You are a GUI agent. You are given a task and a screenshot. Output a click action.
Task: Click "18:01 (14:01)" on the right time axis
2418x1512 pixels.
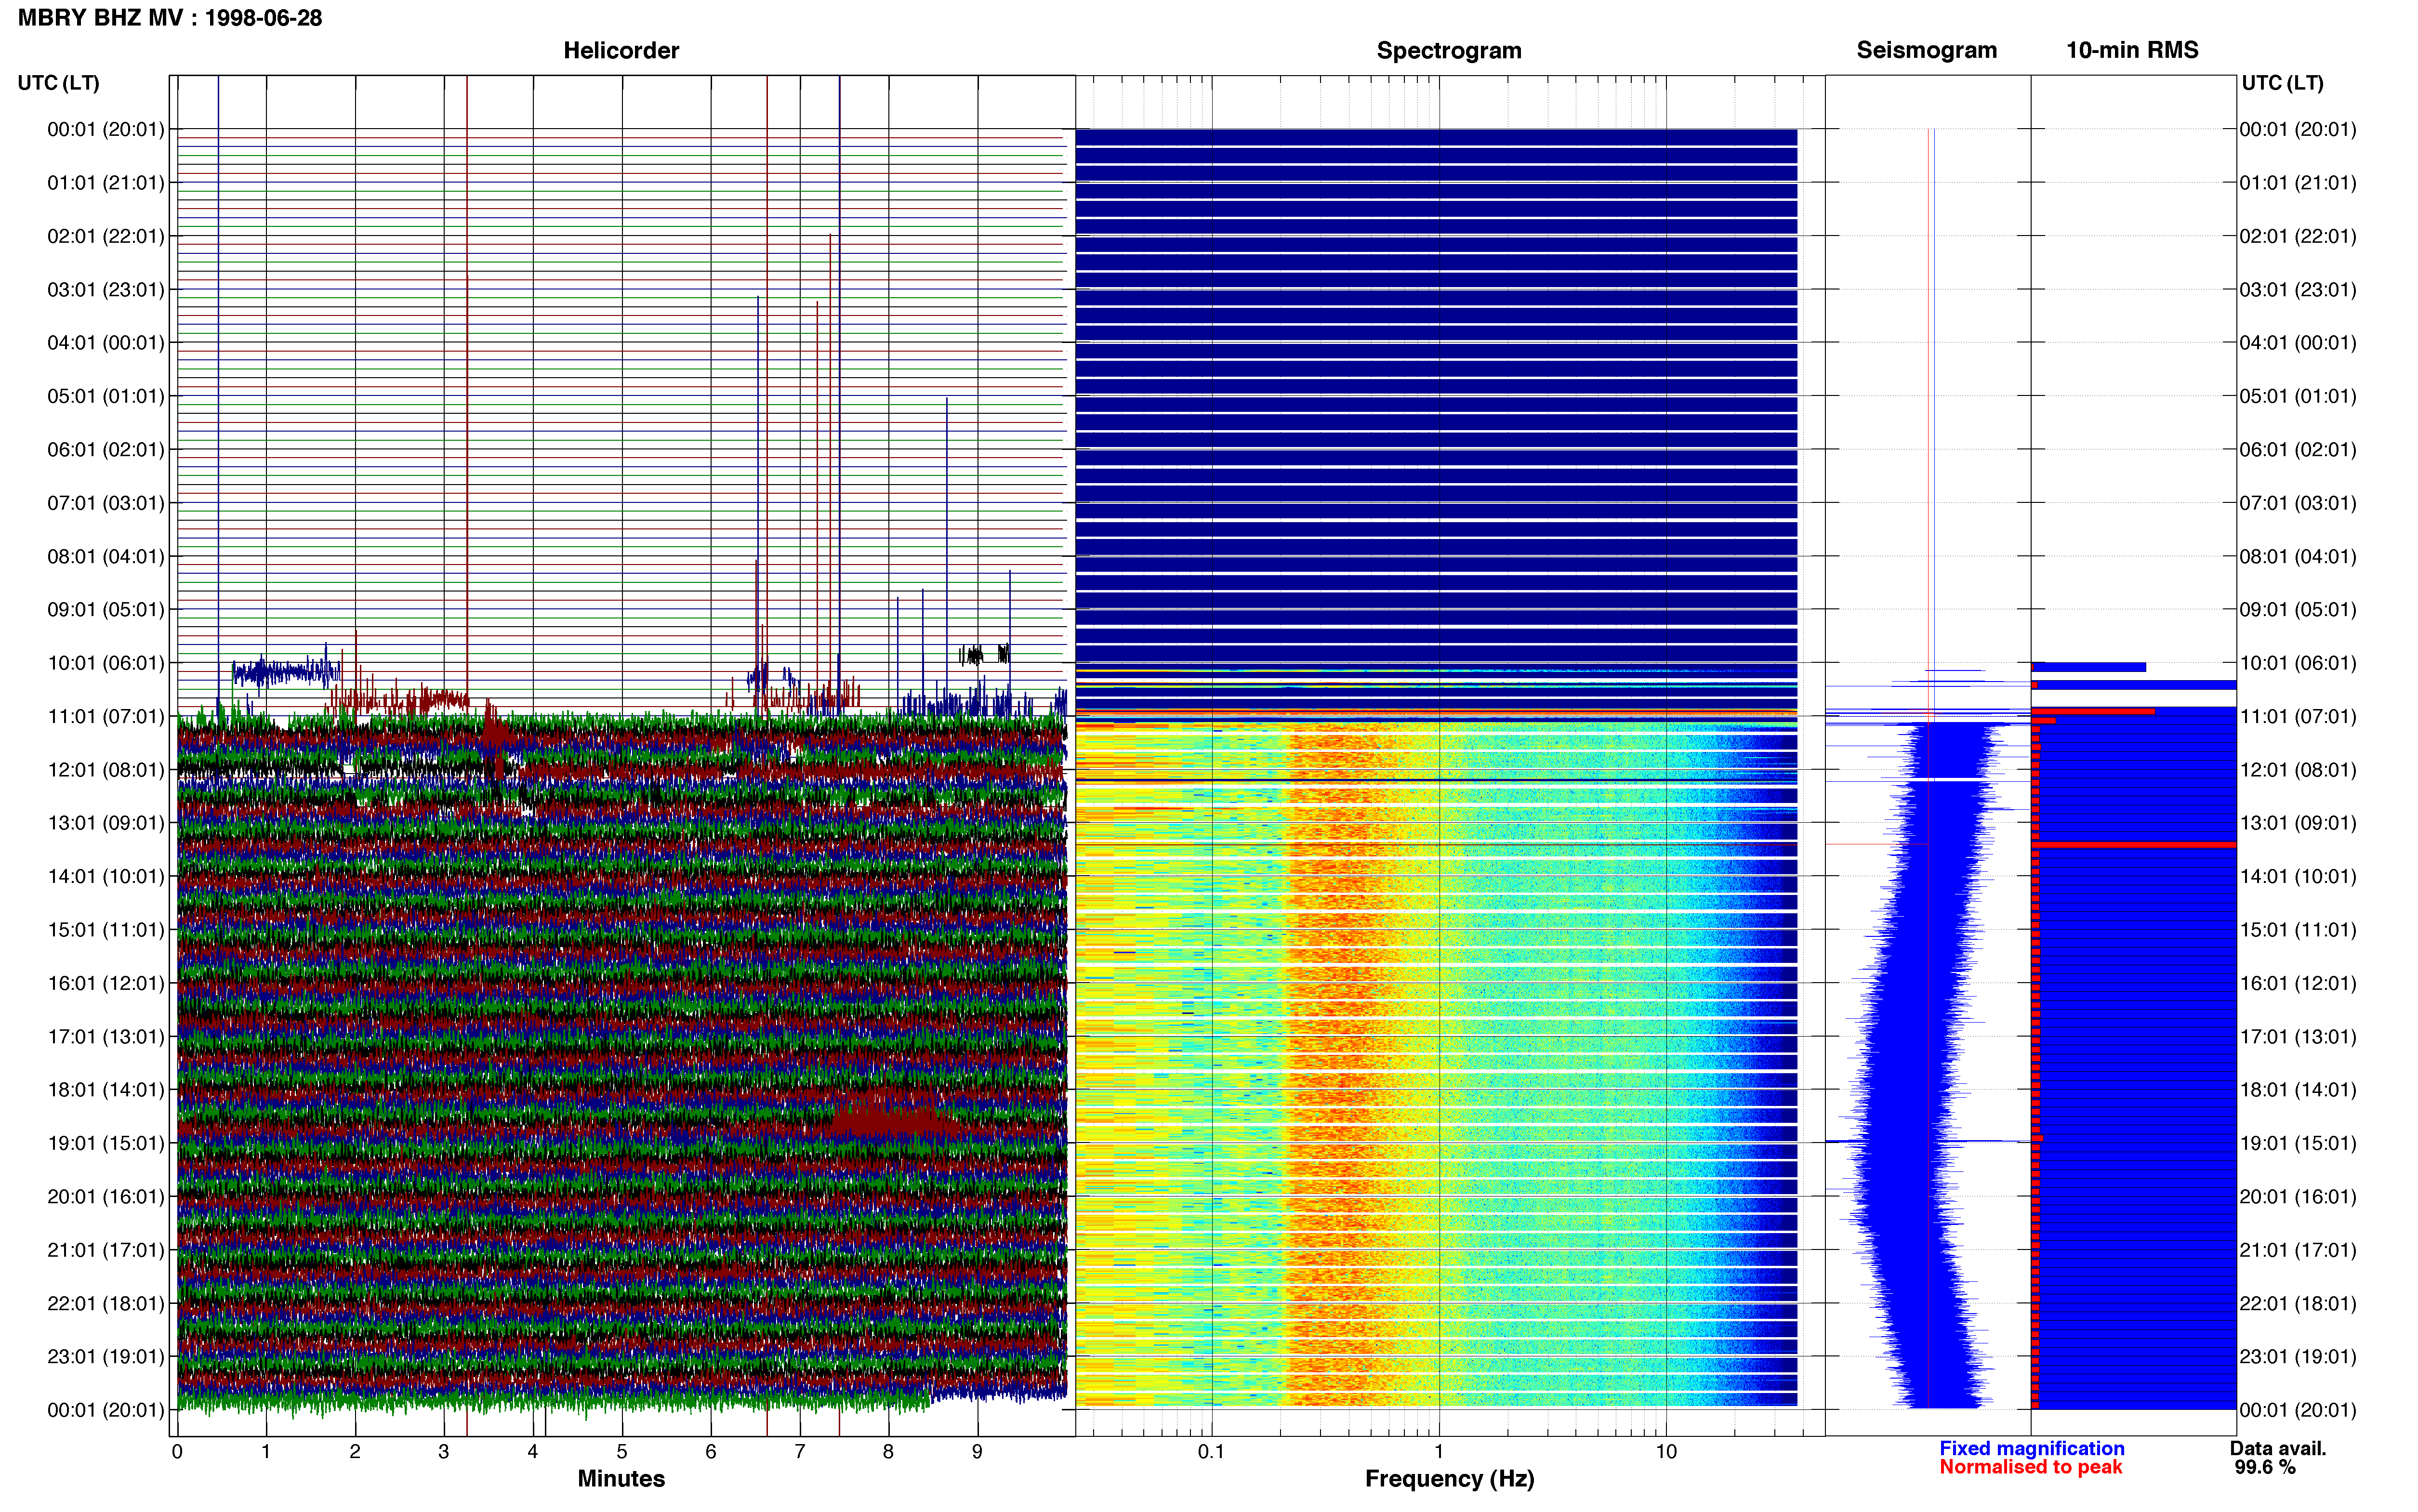click(x=2298, y=1090)
